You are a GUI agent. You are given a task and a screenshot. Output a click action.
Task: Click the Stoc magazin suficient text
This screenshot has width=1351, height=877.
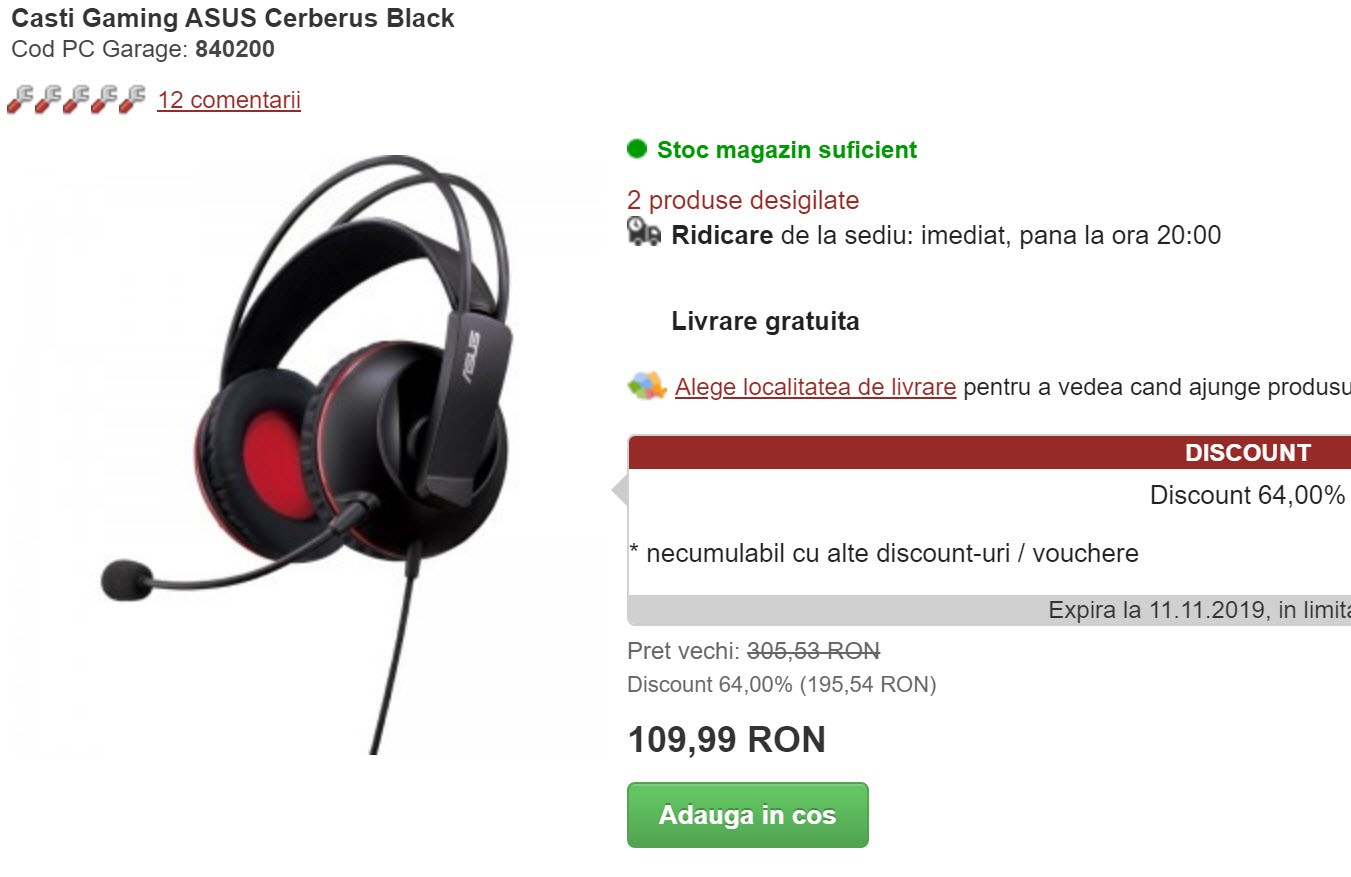787,150
